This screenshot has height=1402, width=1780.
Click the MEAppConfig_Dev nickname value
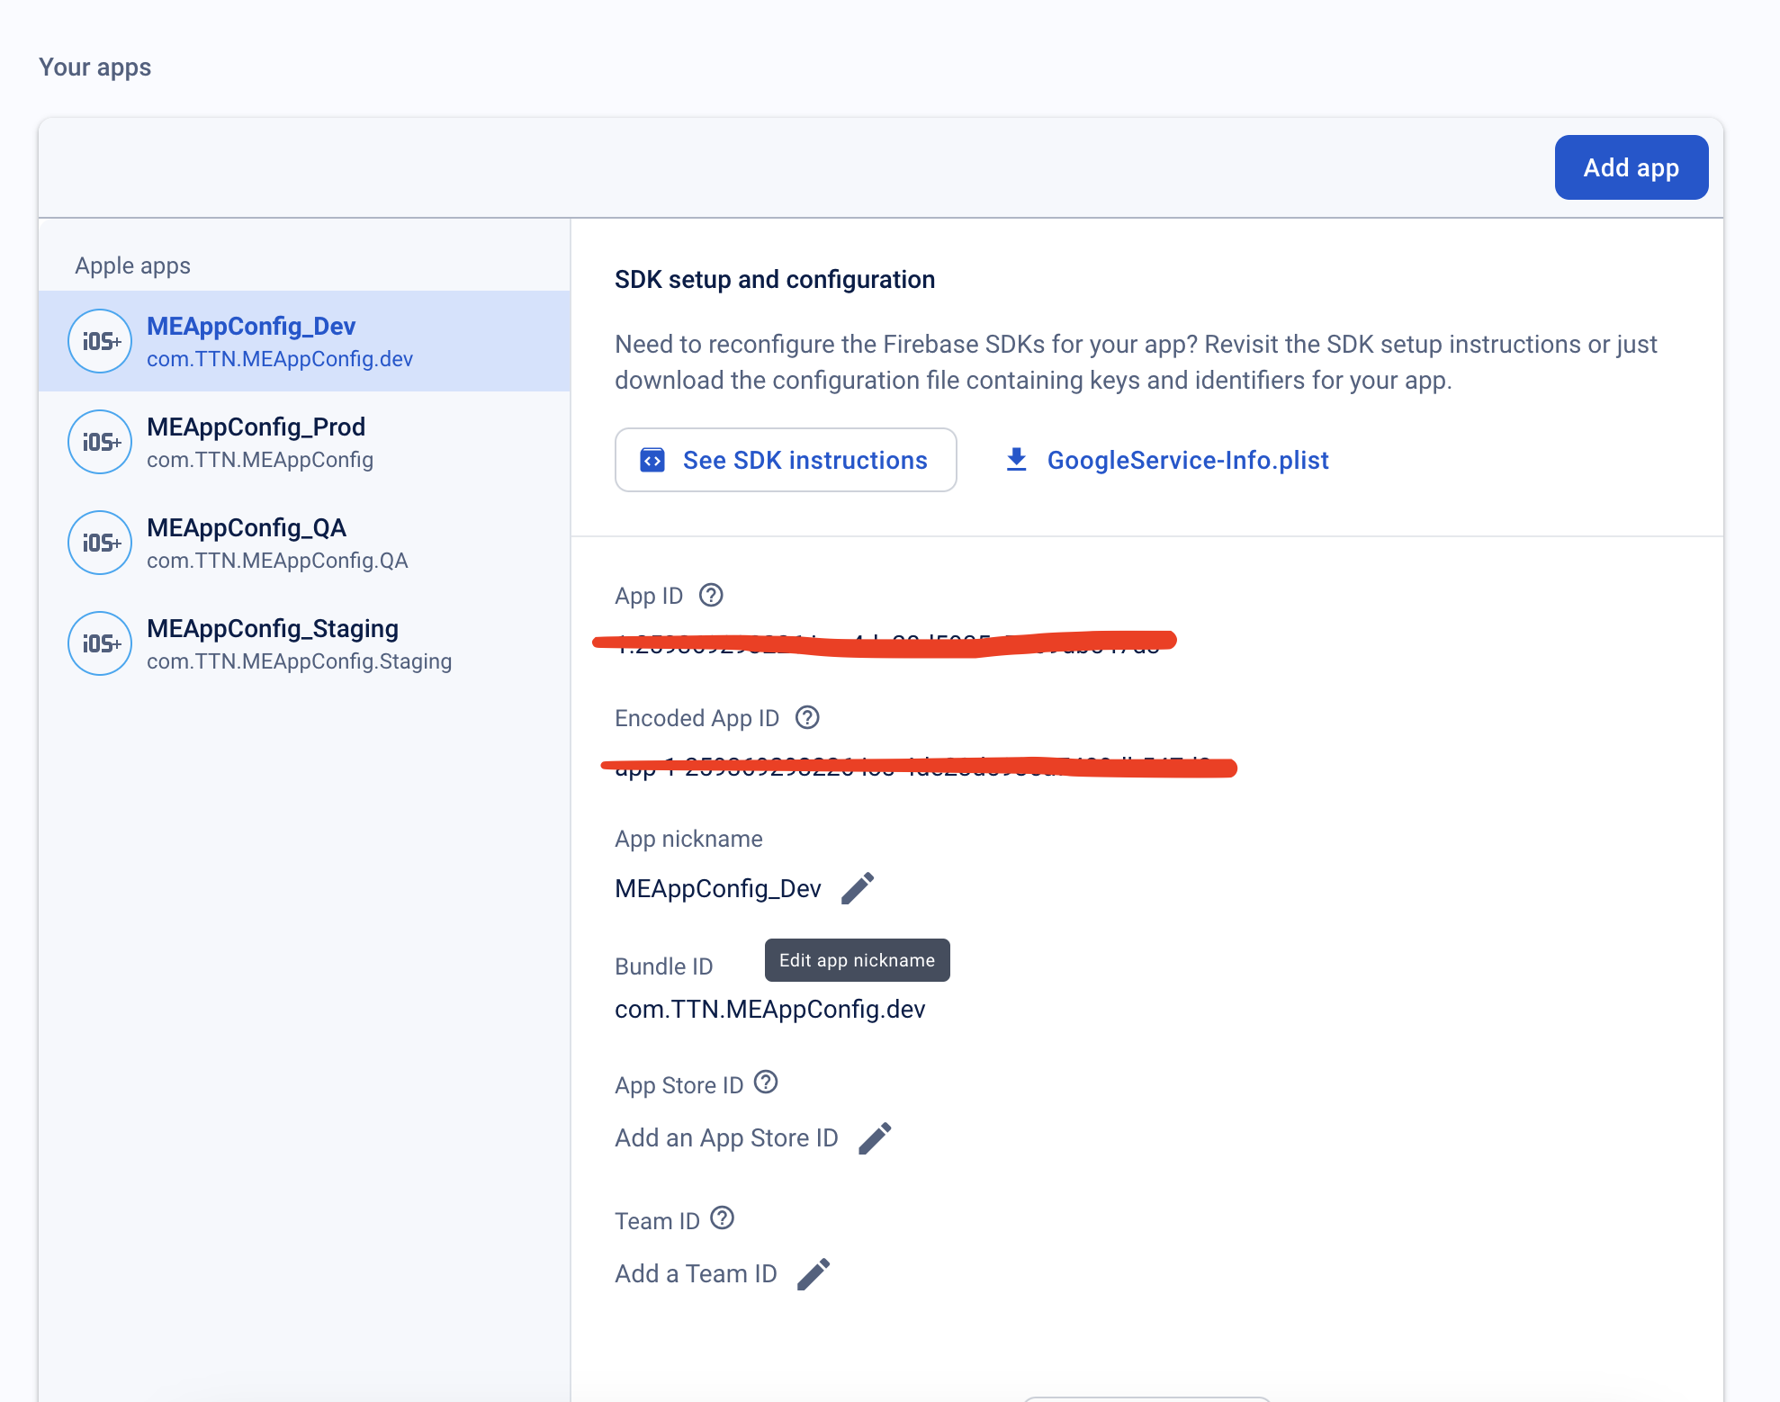point(718,888)
